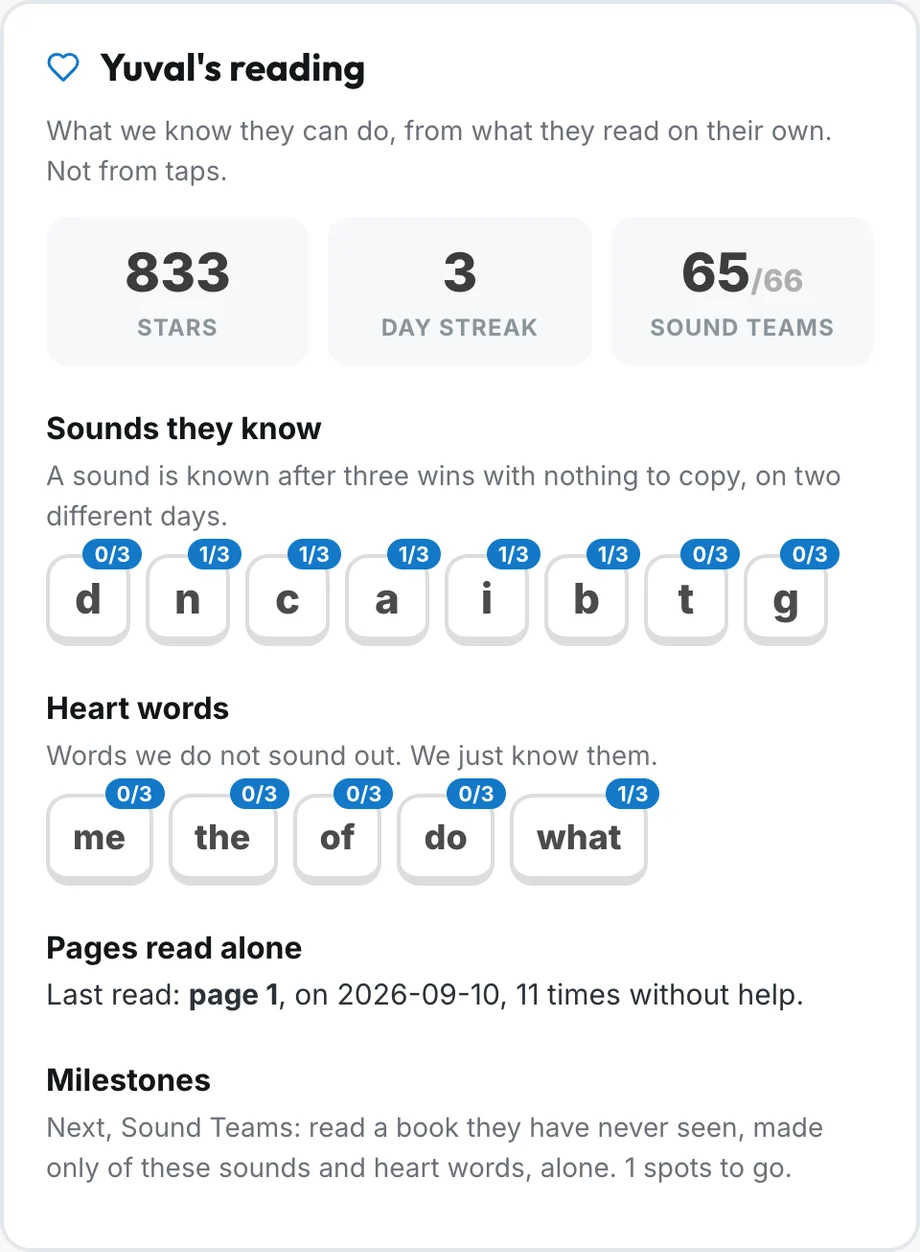Select the 'g' sound tile
Image resolution: width=920 pixels, height=1252 pixels.
point(786,600)
